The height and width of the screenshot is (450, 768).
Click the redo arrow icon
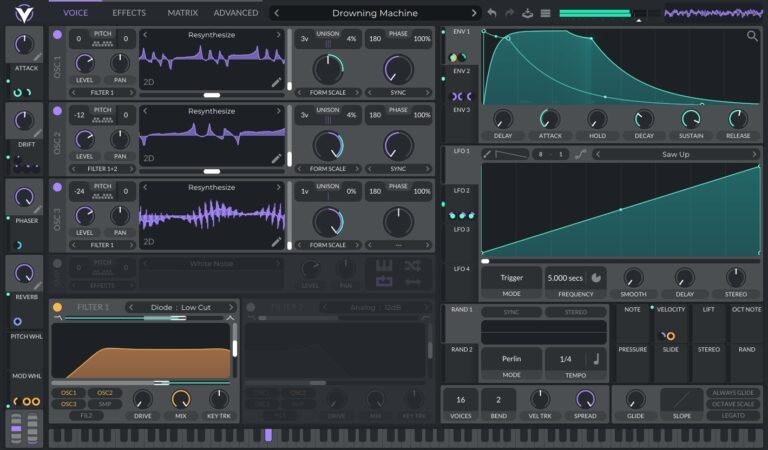[510, 13]
